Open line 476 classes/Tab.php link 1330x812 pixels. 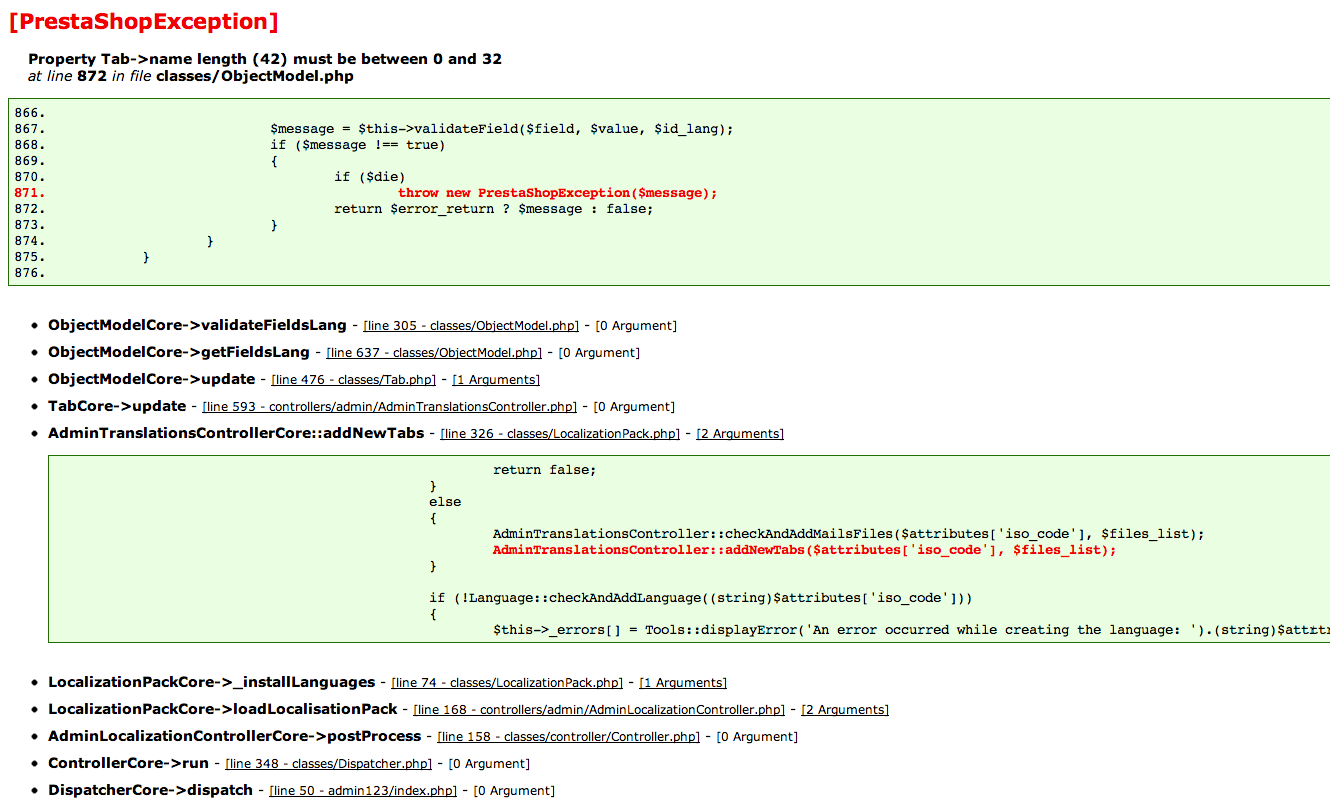[354, 380]
